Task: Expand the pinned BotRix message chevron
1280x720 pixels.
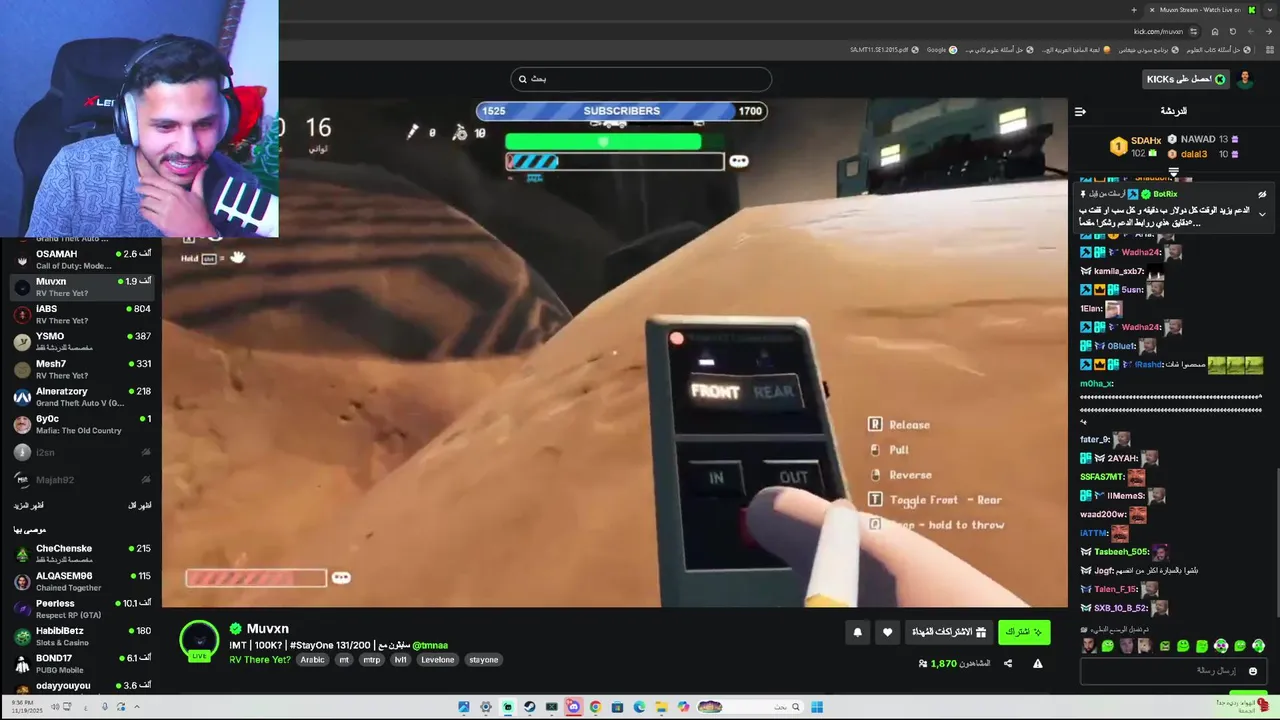Action: coord(1262,214)
